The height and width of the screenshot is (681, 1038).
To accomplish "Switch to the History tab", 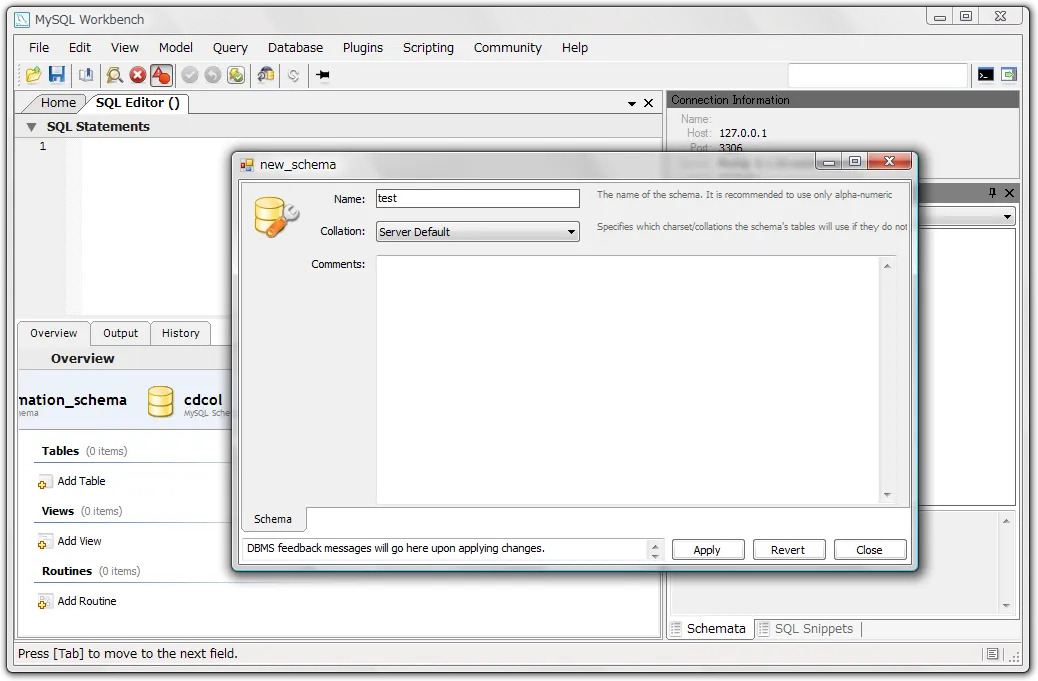I will 181,333.
